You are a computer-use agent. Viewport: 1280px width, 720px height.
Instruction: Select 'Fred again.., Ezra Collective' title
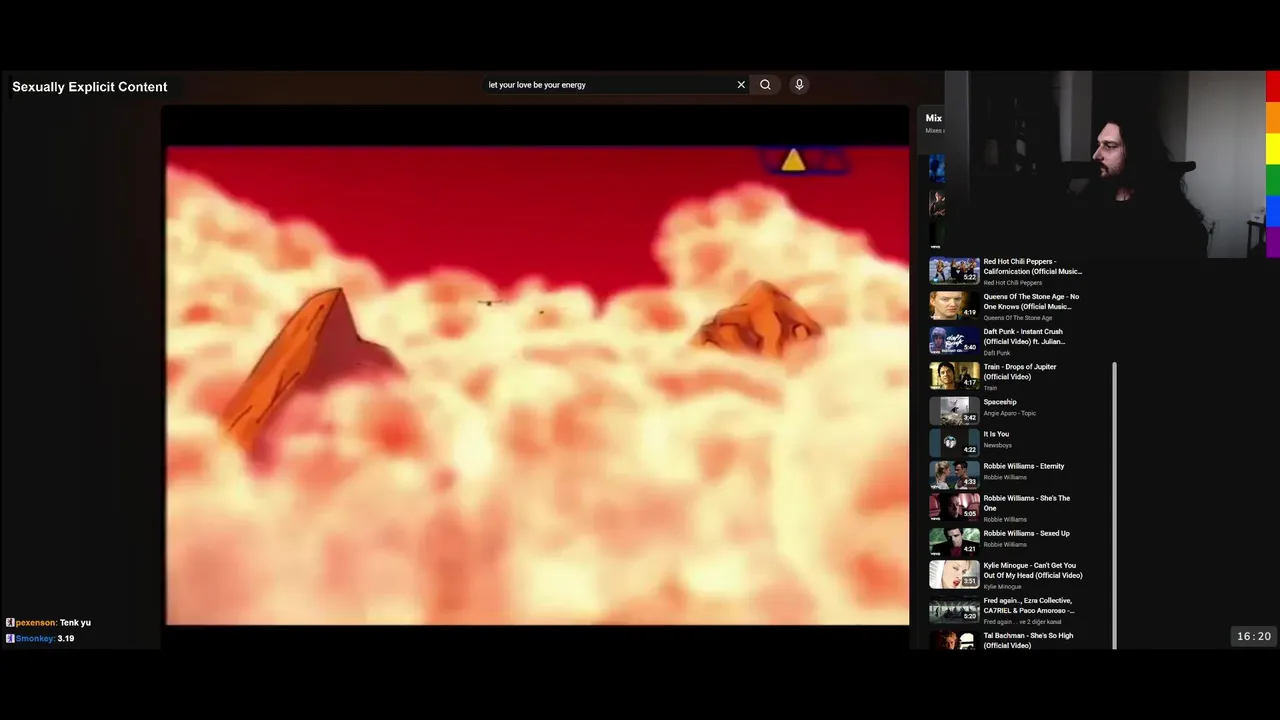click(1029, 605)
